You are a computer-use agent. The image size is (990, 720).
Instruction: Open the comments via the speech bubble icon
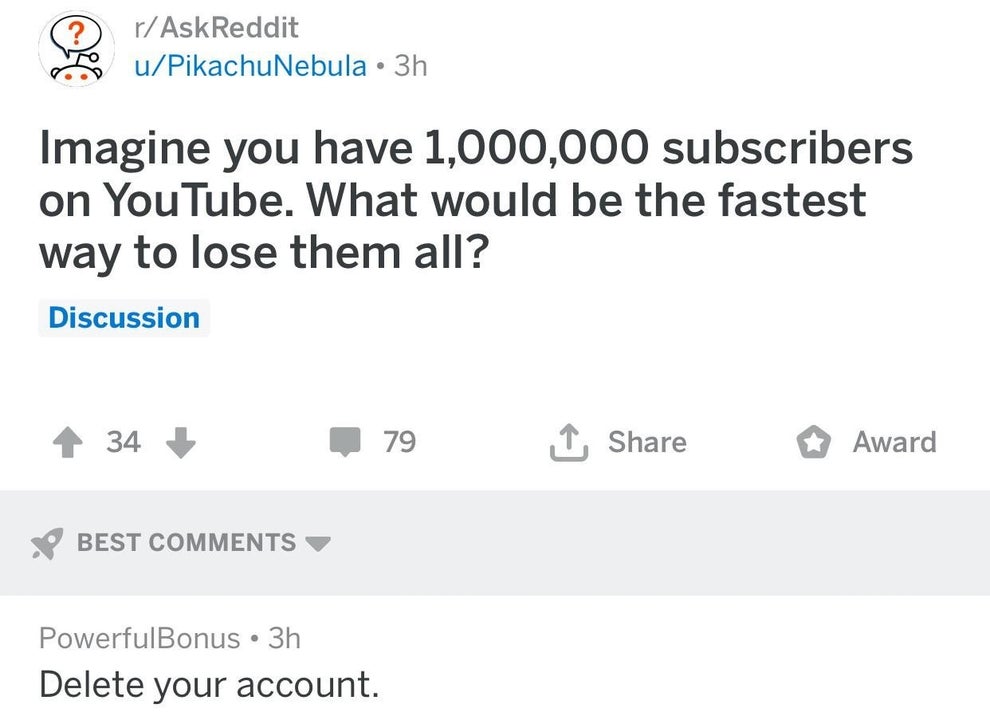tap(344, 441)
